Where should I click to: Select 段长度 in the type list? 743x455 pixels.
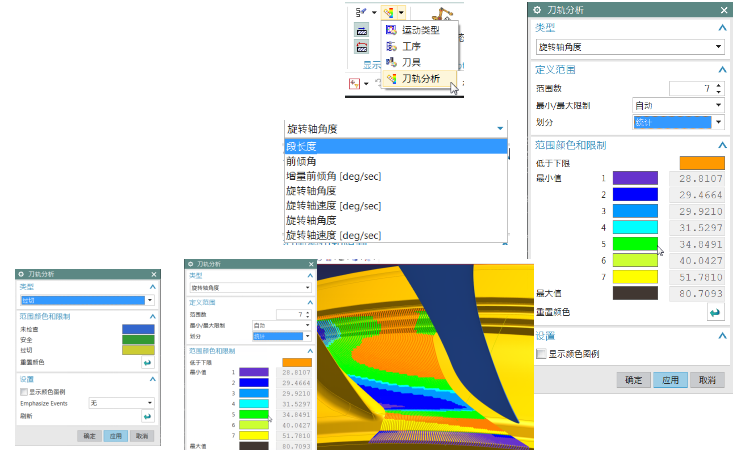[x=398, y=147]
